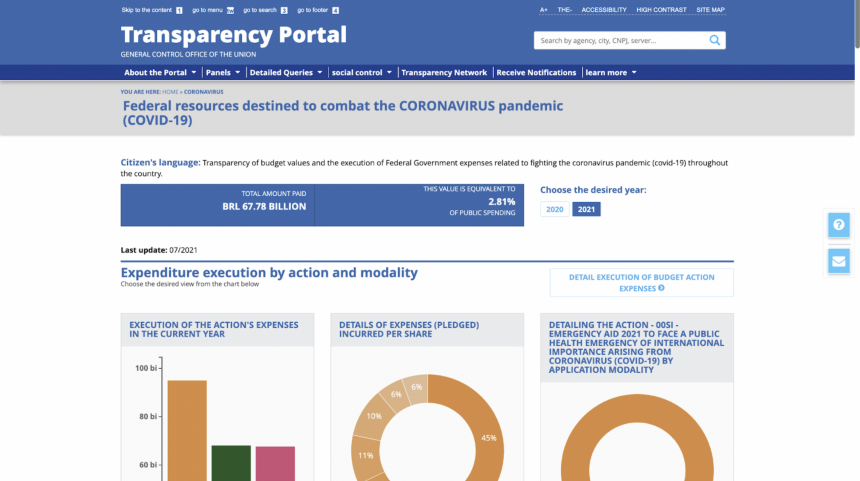
Task: Click the 11% donut segment
Action: [364, 455]
